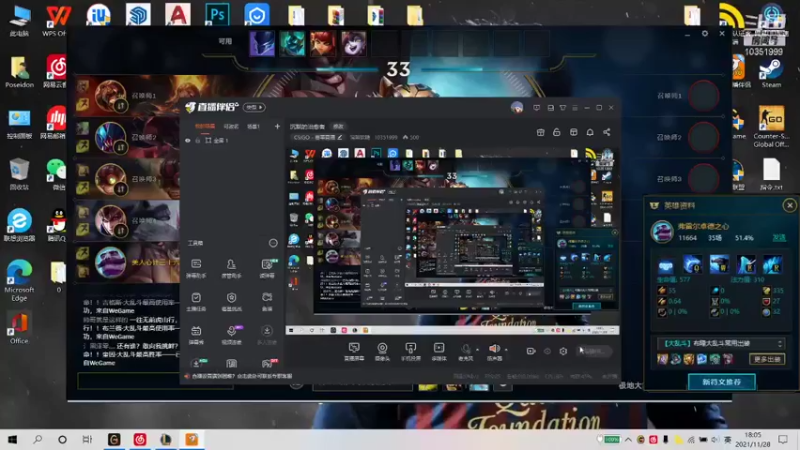Expand microphone options arrow
The width and height of the screenshot is (800, 450).
pyautogui.click(x=478, y=350)
